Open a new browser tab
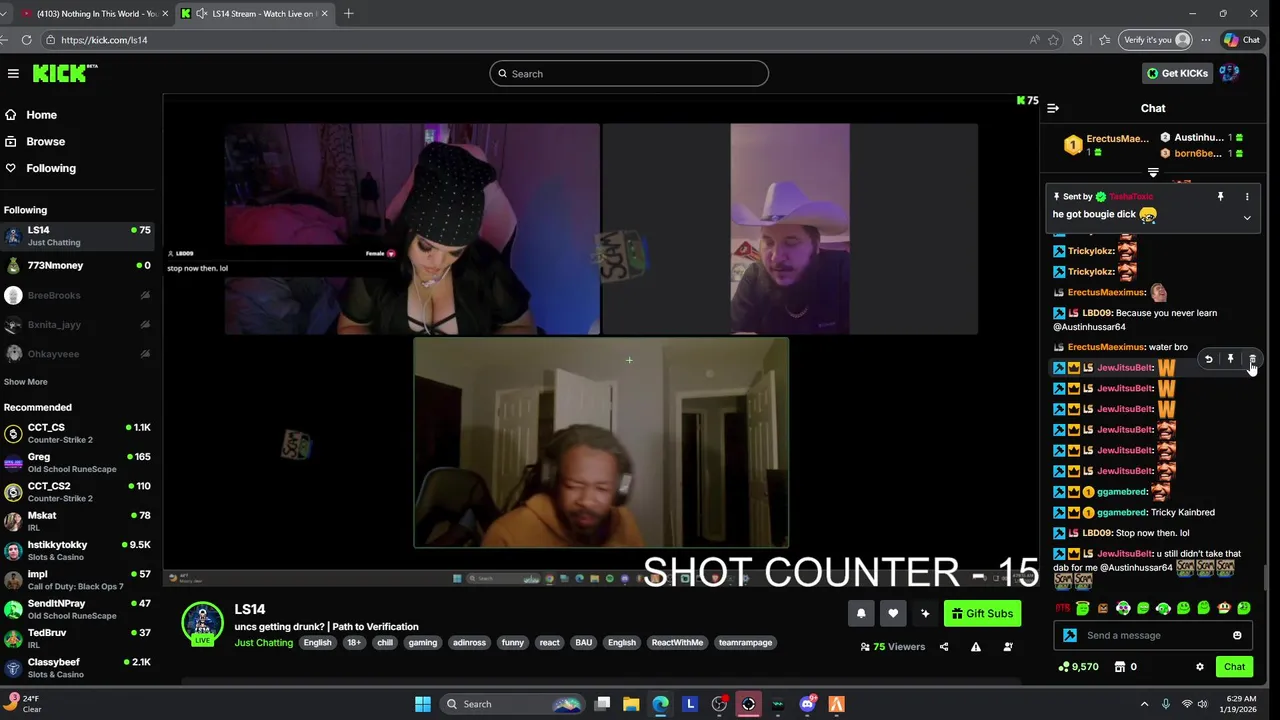 [x=348, y=14]
